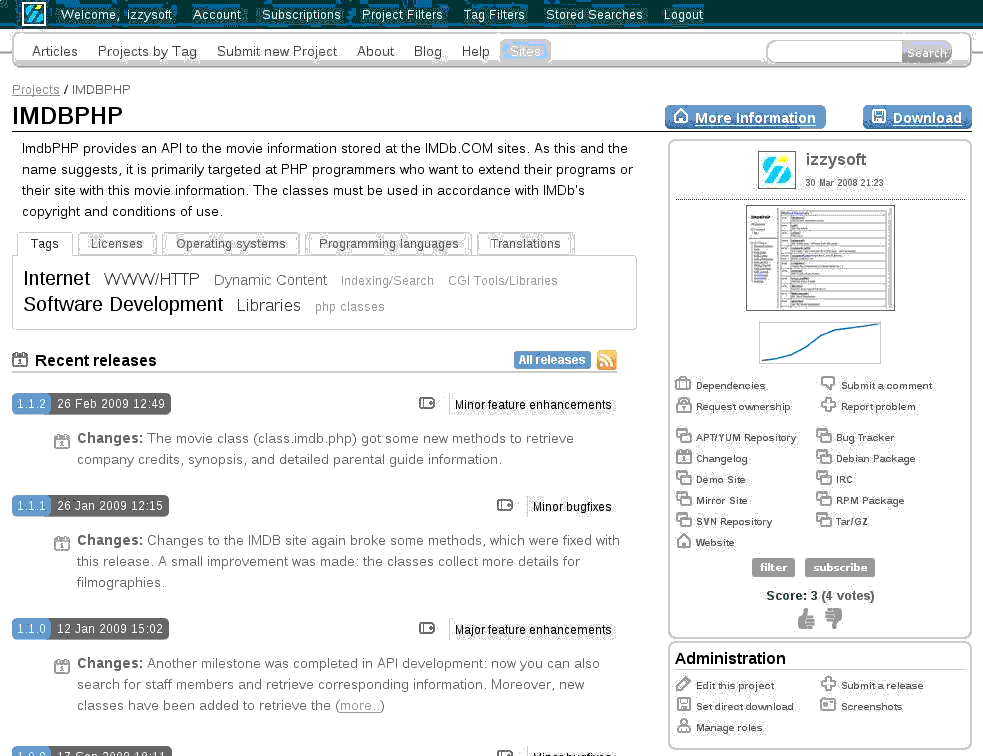Open Stored Searches in top bar
The width and height of the screenshot is (983, 756).
tap(594, 14)
